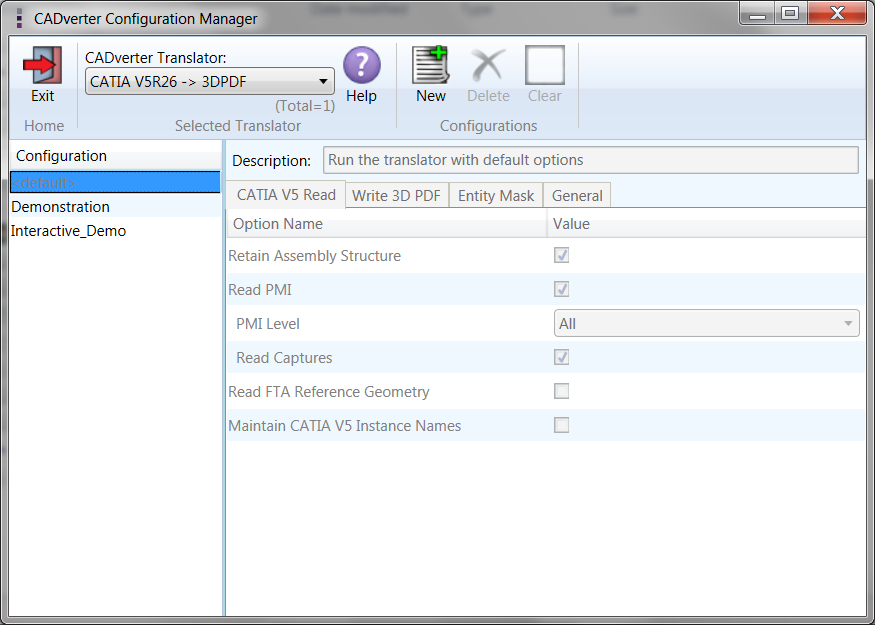The width and height of the screenshot is (875, 625).
Task: Click the greyed Delete X icon
Action: [488, 65]
